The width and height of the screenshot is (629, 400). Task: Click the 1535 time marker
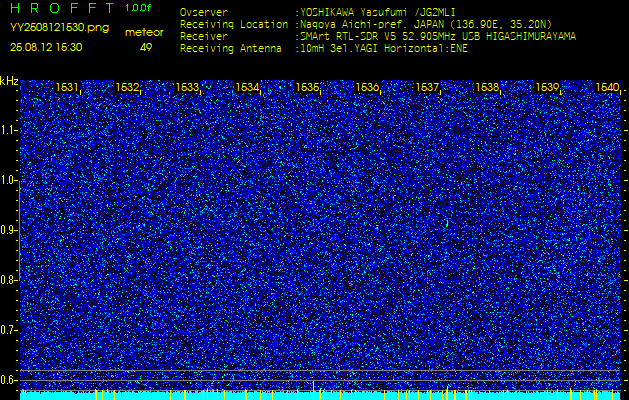pos(307,87)
